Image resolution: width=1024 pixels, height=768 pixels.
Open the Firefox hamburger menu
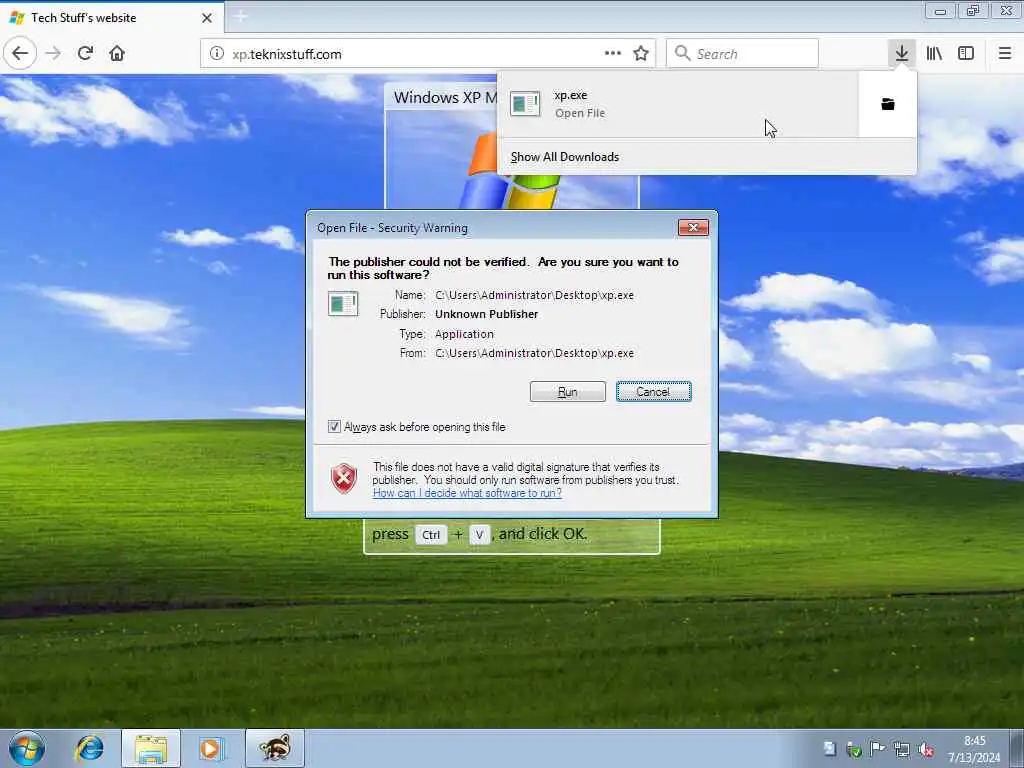coord(1004,53)
